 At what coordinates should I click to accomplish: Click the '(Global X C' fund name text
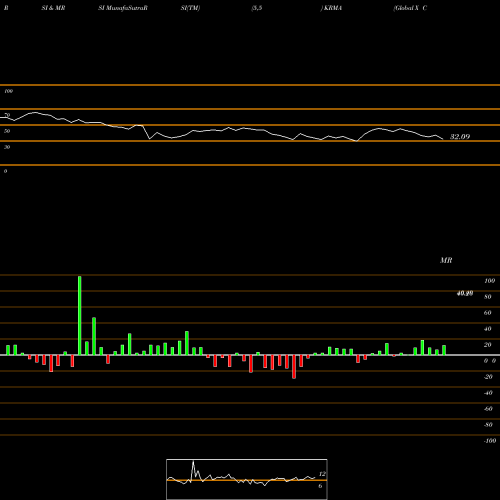(410, 8)
